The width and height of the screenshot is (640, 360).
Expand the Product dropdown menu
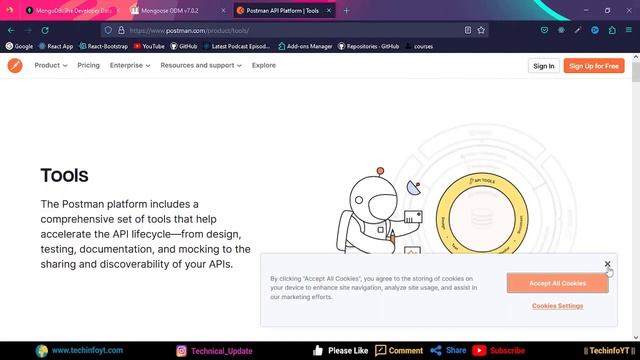pos(51,65)
